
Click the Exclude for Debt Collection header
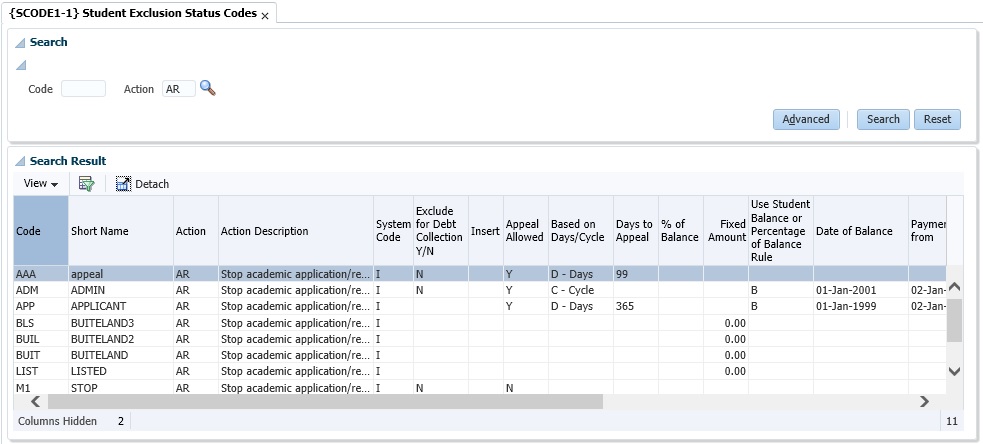(x=441, y=231)
